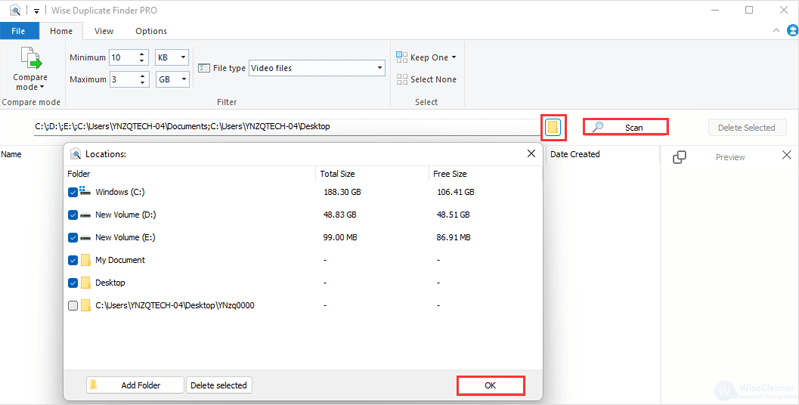Switch to the Home ribbon tab
799x405 pixels.
(61, 31)
